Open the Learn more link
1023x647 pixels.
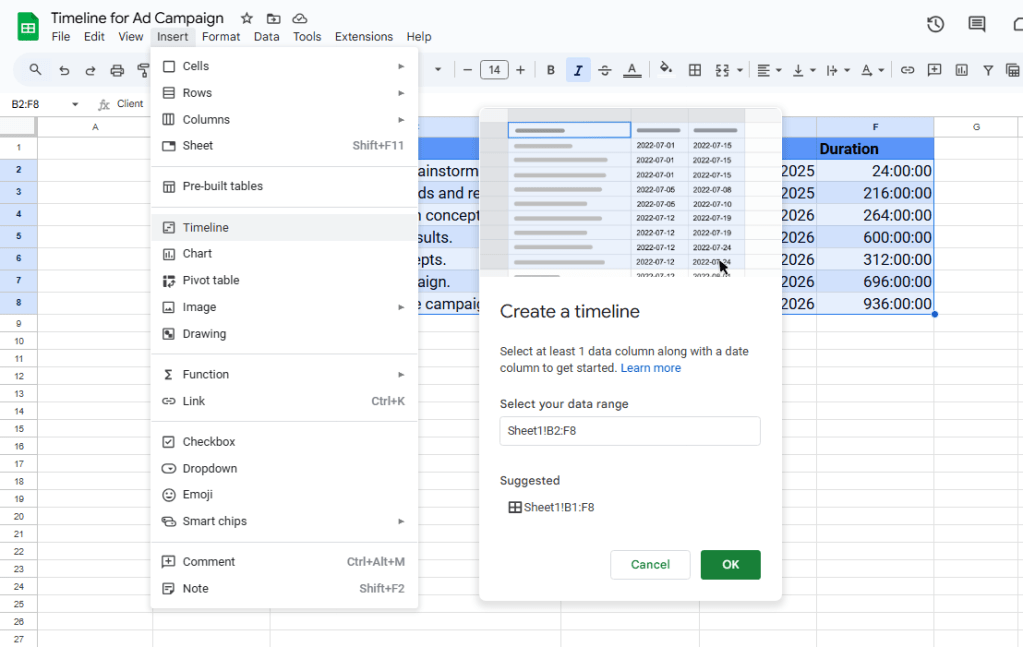650,368
